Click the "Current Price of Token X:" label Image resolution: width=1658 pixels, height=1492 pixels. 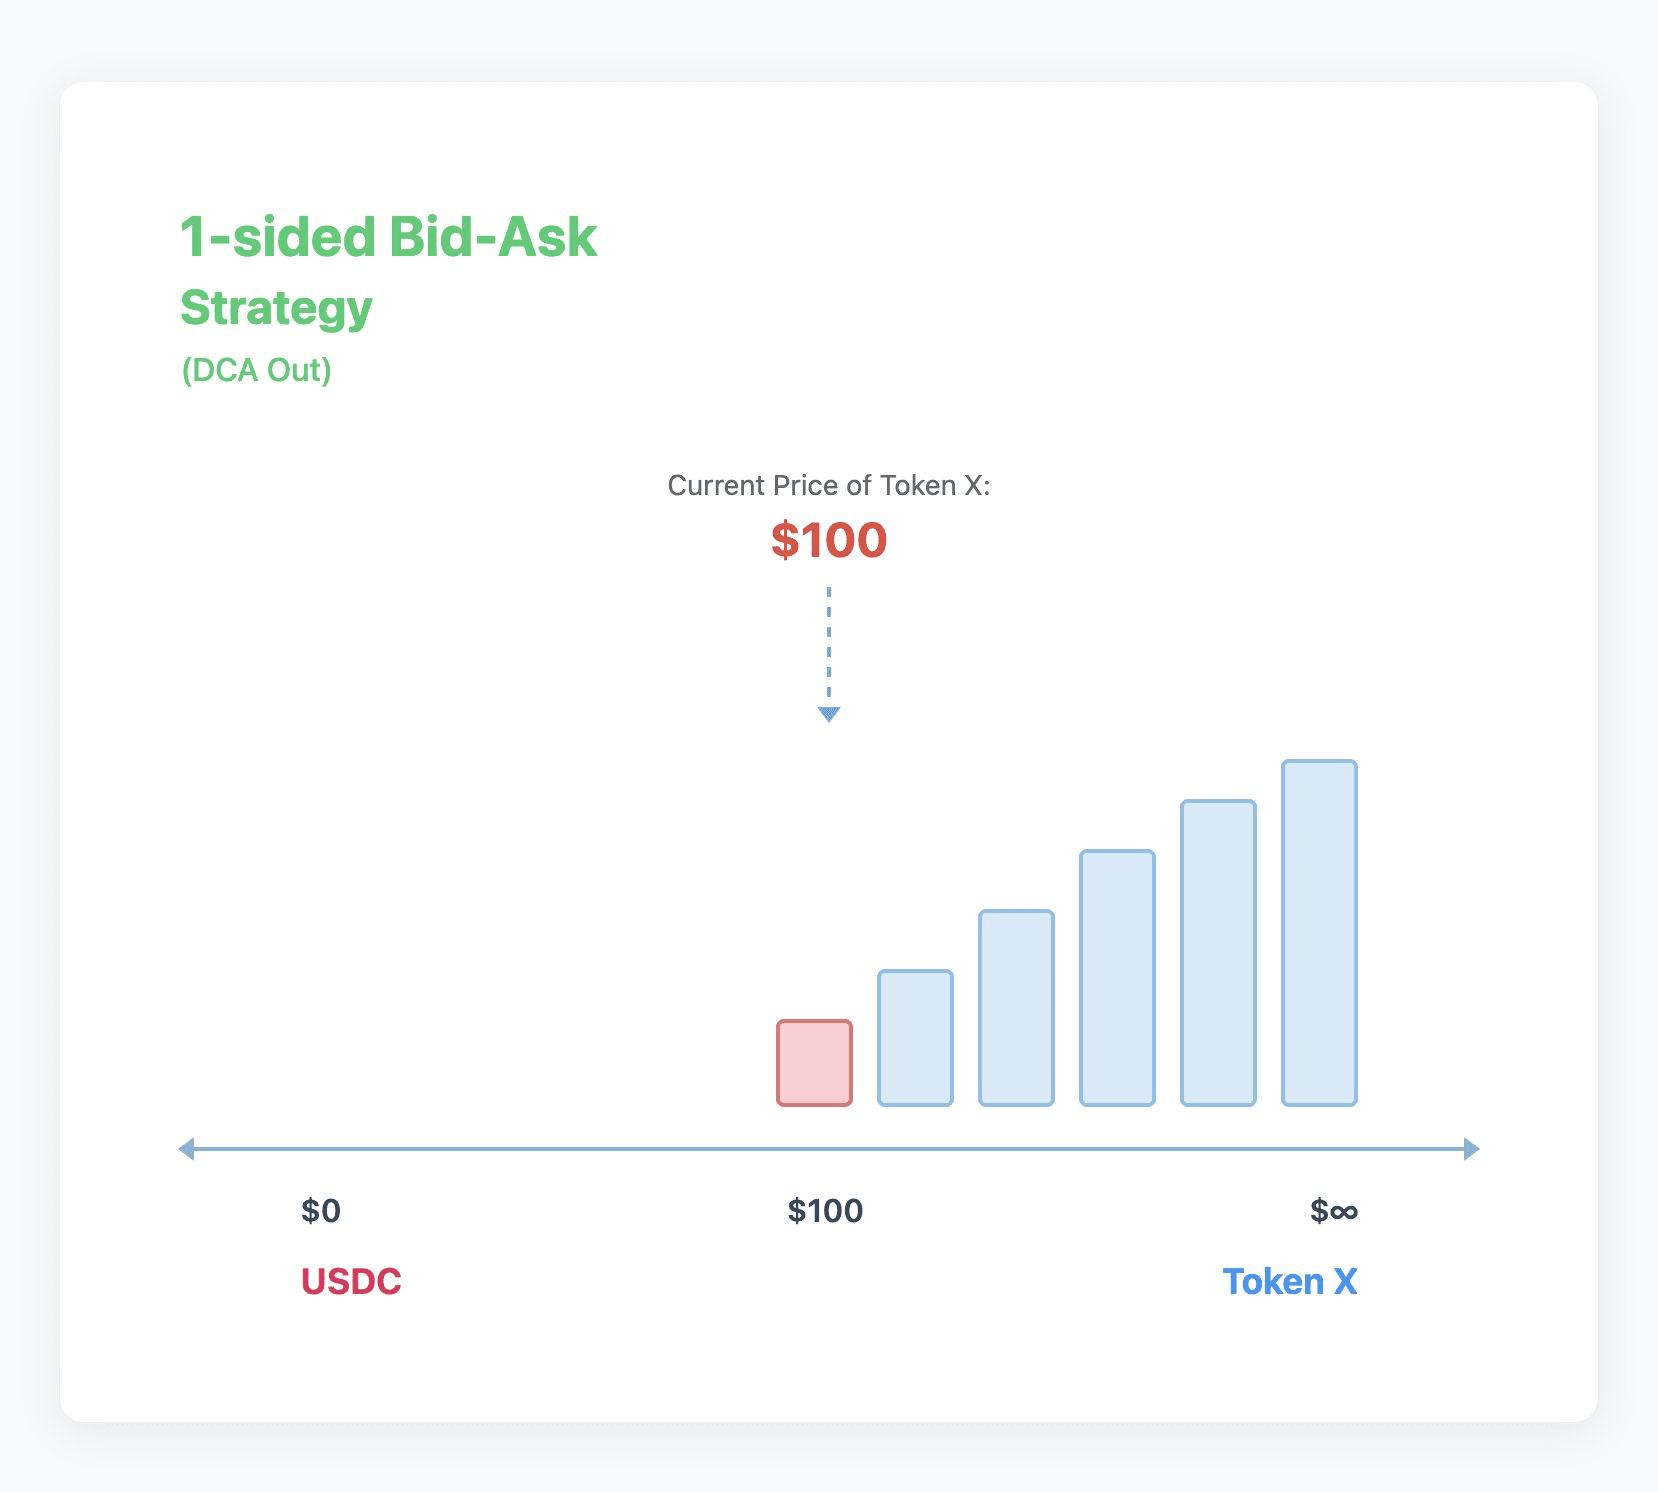pos(828,485)
